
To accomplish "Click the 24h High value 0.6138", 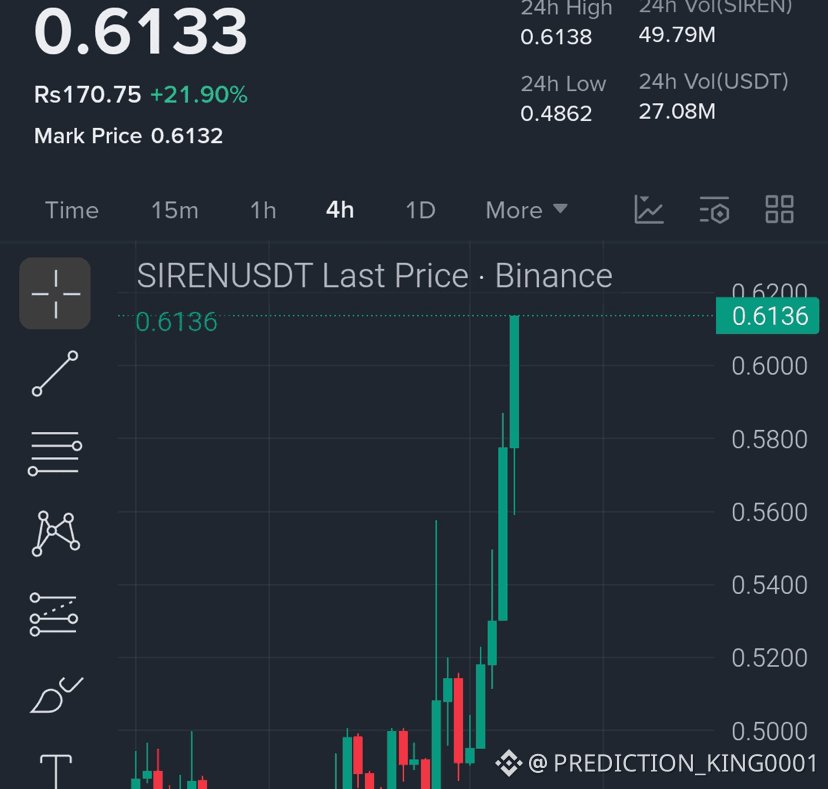I will click(556, 37).
